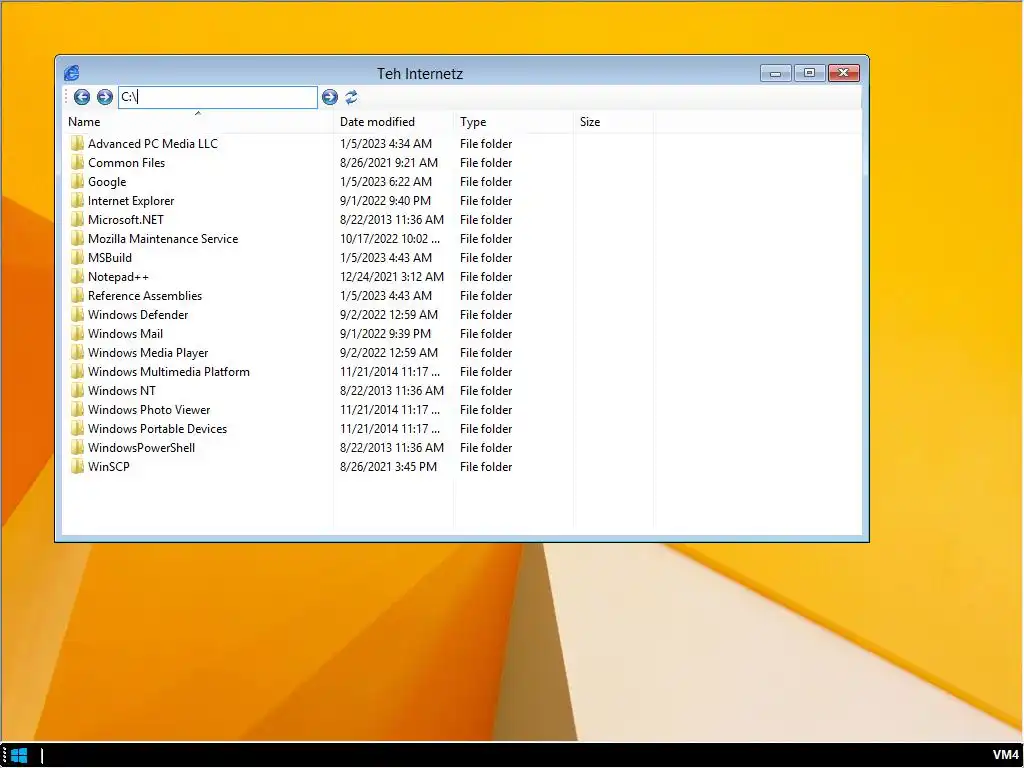This screenshot has height=768, width=1024.
Task: Click date '9/1/2022 9:39 PM'
Action: [x=385, y=333]
